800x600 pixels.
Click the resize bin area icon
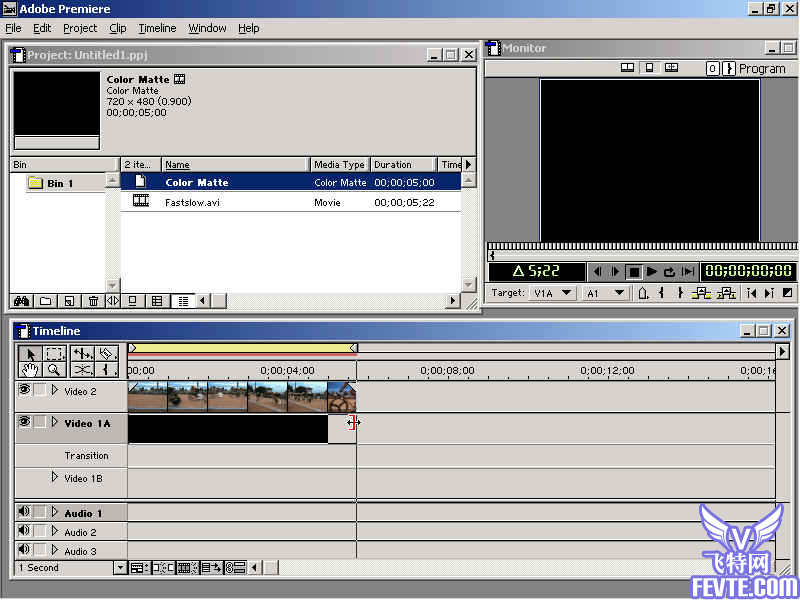point(113,301)
